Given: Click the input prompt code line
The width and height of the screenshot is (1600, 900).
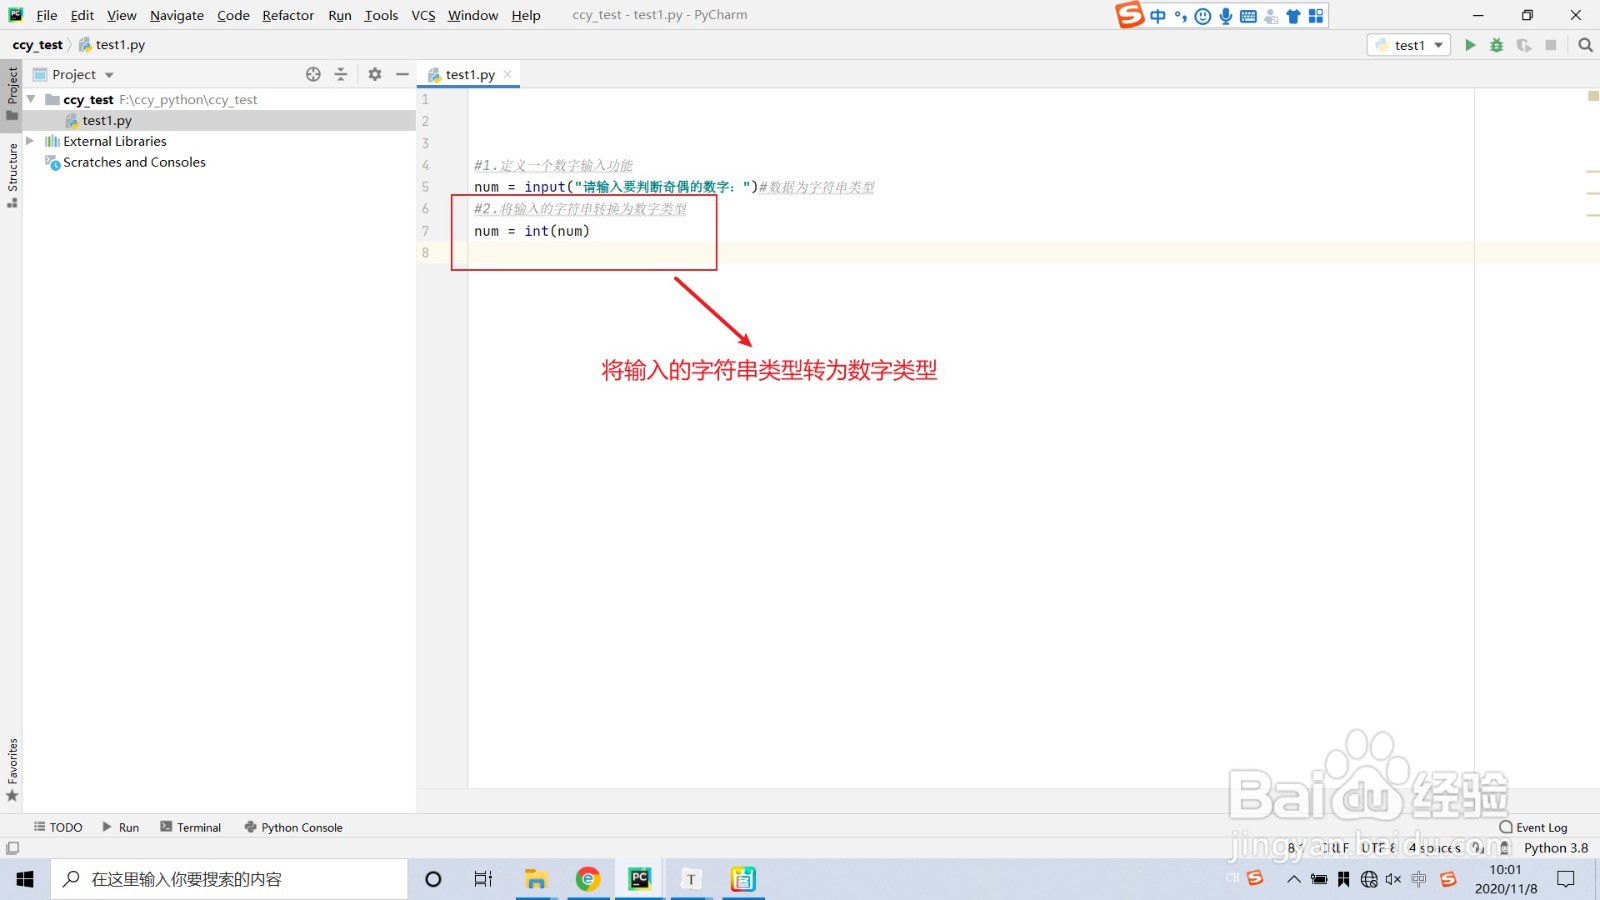Looking at the screenshot, I should (674, 187).
